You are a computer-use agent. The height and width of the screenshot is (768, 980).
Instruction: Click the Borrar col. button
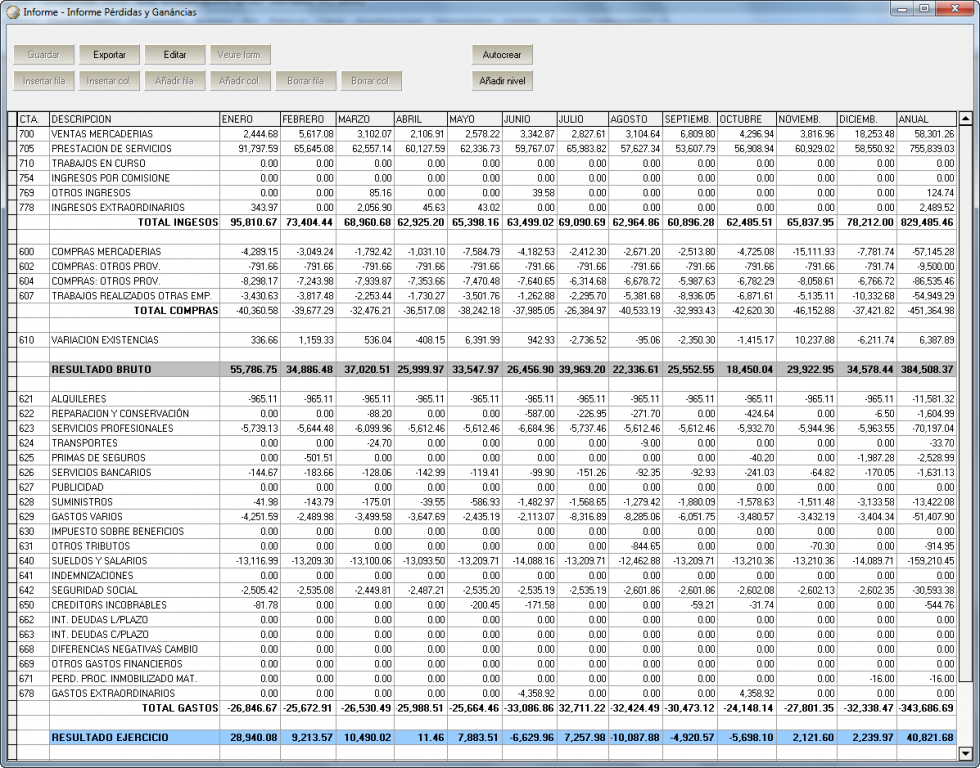pyautogui.click(x=371, y=81)
